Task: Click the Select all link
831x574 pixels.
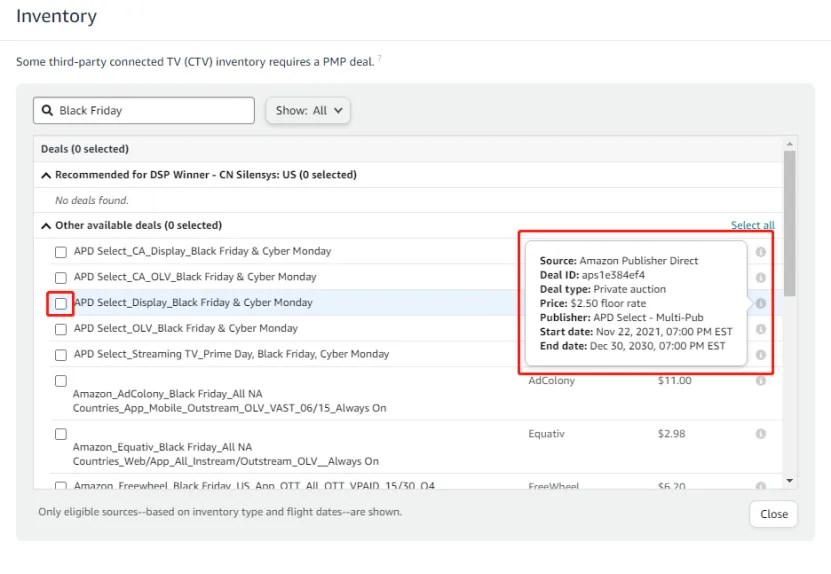Action: [753, 225]
